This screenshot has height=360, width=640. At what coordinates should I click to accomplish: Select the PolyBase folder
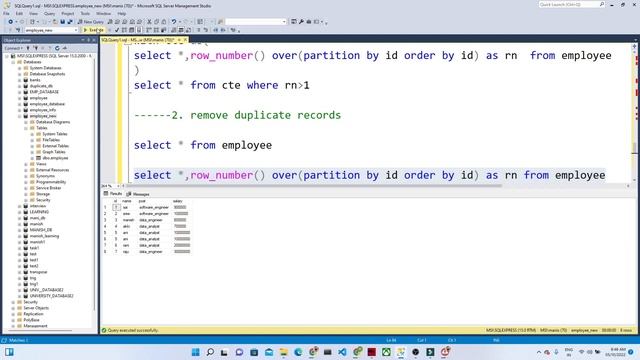click(x=31, y=320)
